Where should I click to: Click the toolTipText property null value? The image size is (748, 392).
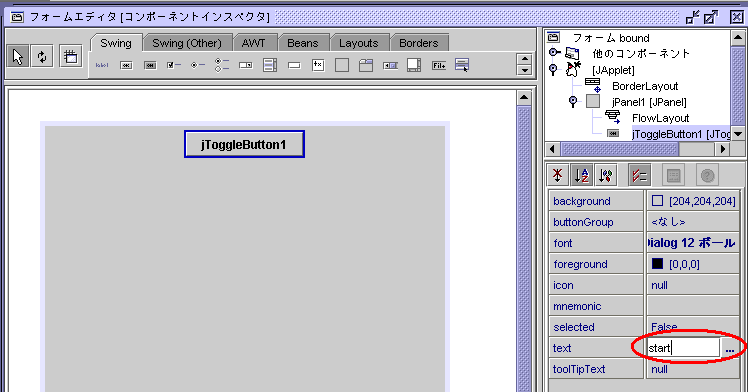[692, 369]
